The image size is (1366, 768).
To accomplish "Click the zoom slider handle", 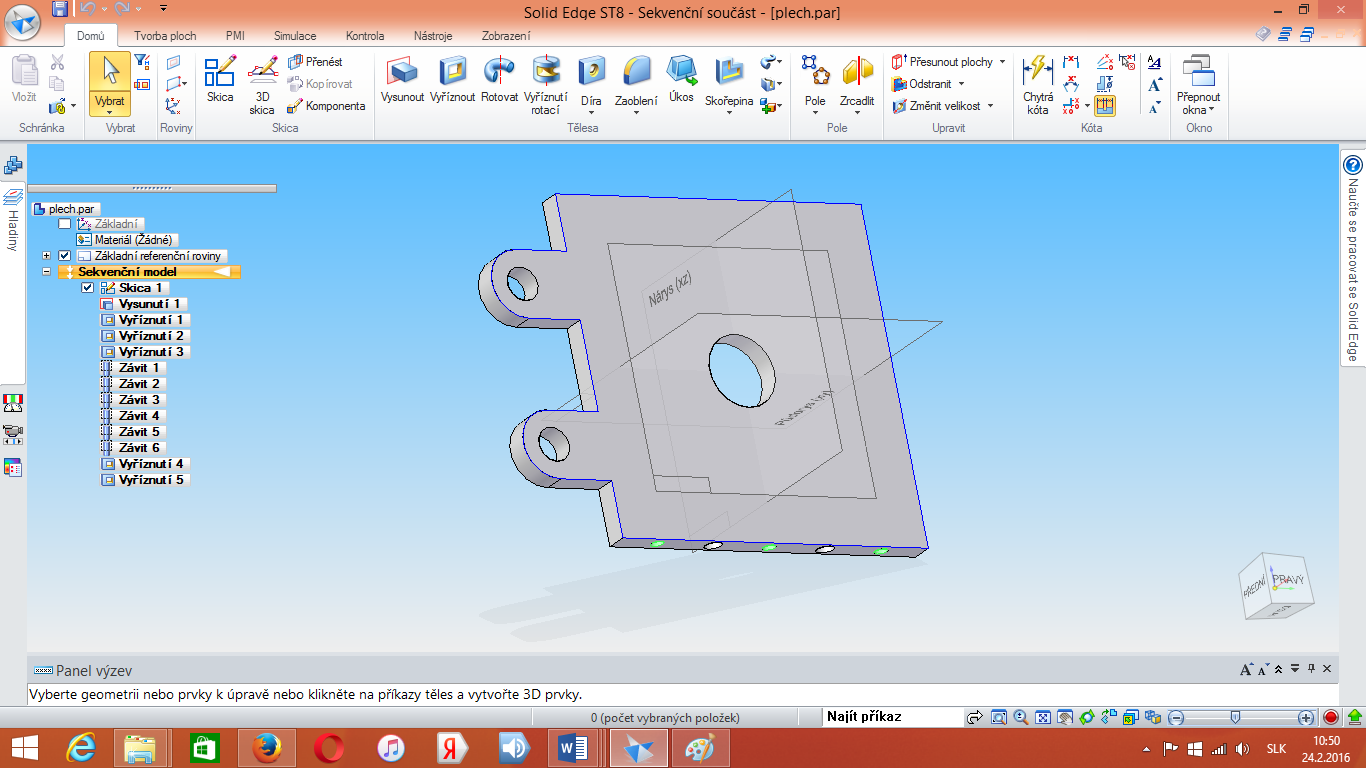I will [x=1236, y=718].
